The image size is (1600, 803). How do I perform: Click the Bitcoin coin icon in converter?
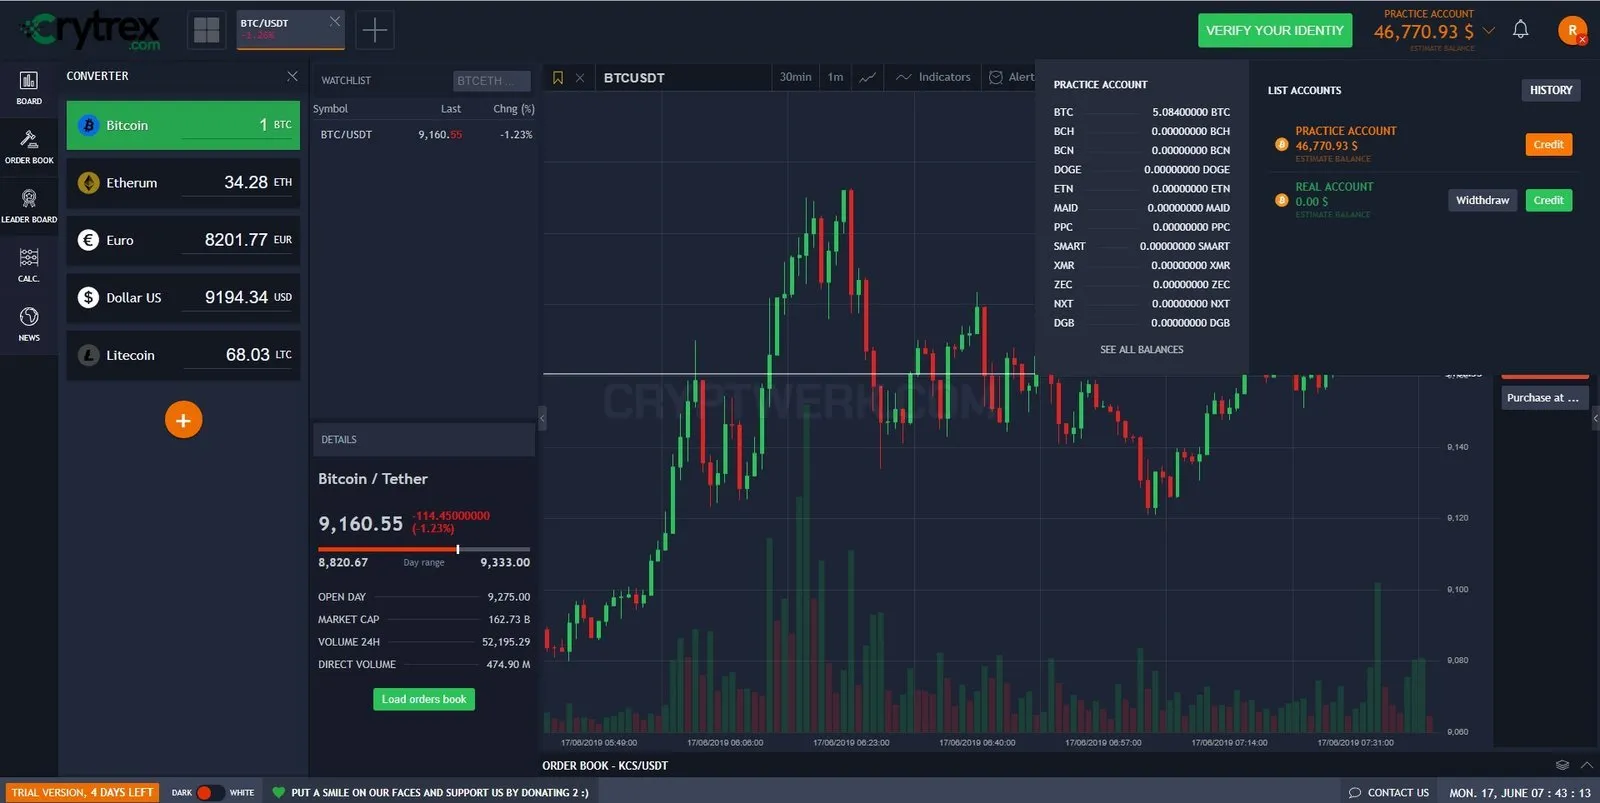coord(88,125)
